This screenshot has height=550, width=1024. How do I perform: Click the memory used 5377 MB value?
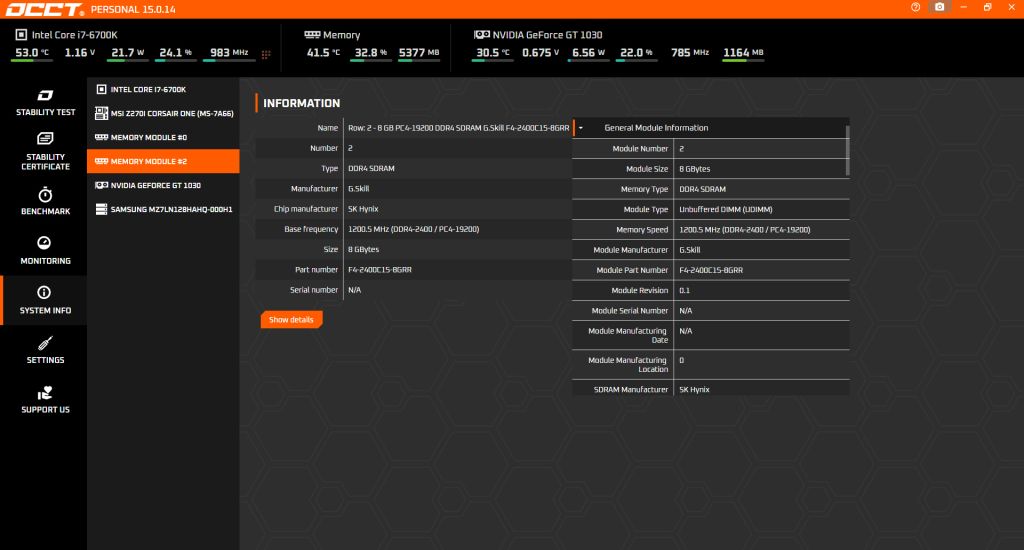coord(419,53)
